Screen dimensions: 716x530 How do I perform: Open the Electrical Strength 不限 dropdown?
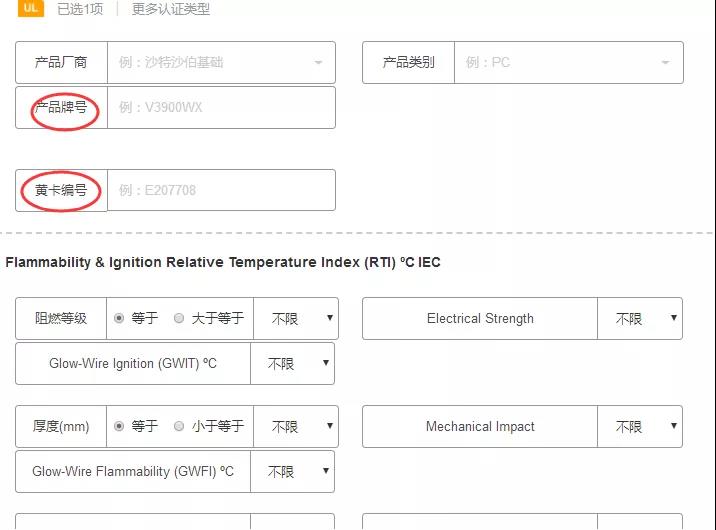pos(640,318)
